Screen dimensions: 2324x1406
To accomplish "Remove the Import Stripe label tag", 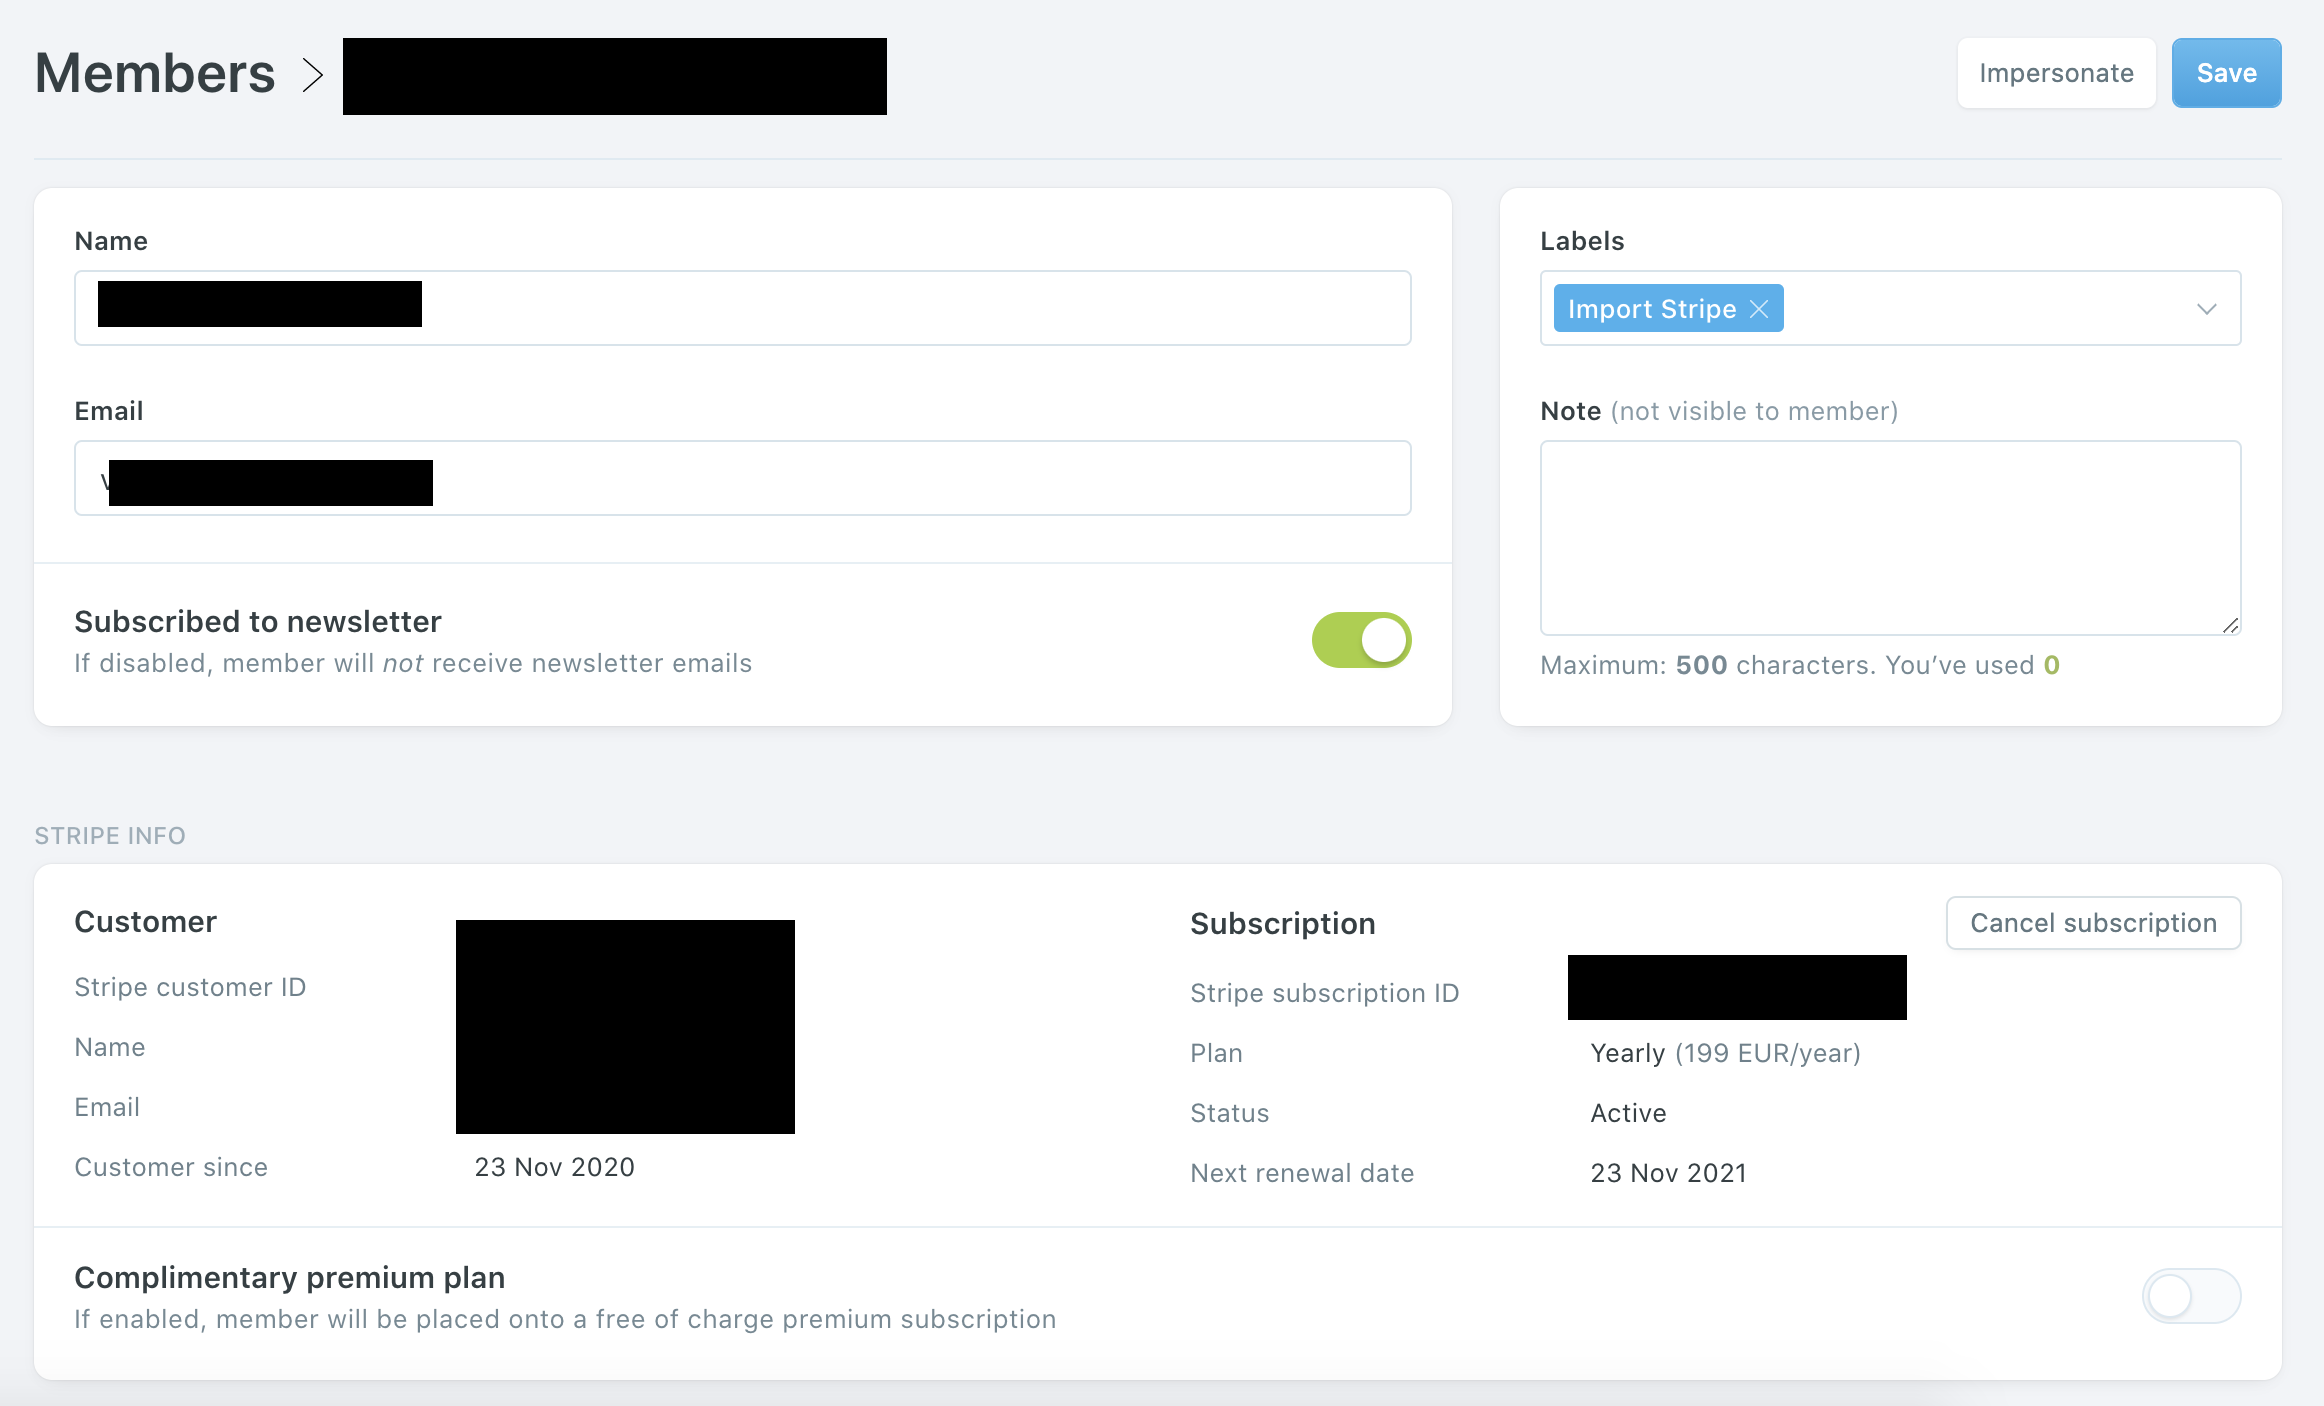I will (1759, 309).
